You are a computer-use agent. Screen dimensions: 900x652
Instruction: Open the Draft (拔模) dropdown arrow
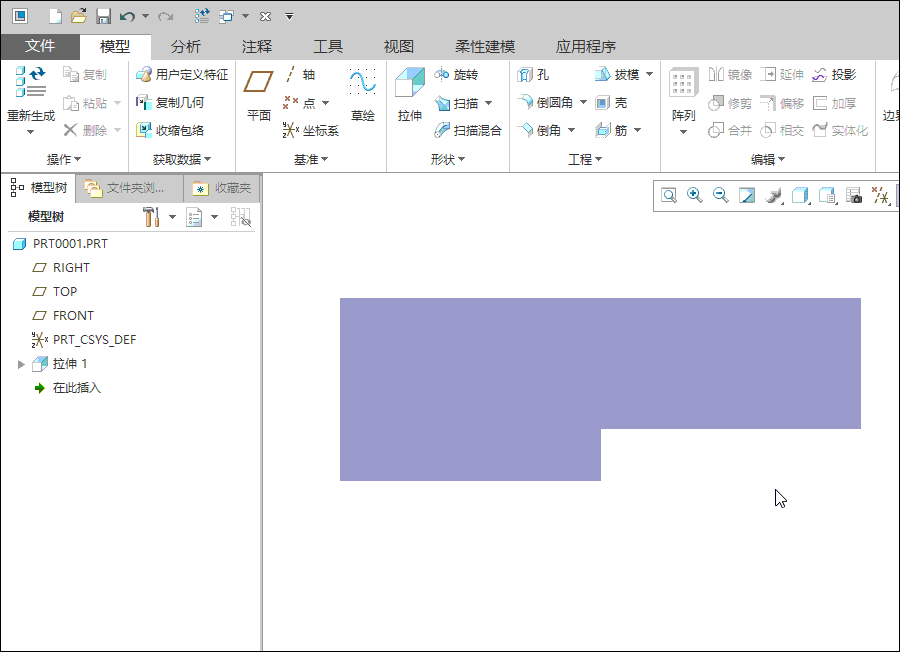click(649, 74)
